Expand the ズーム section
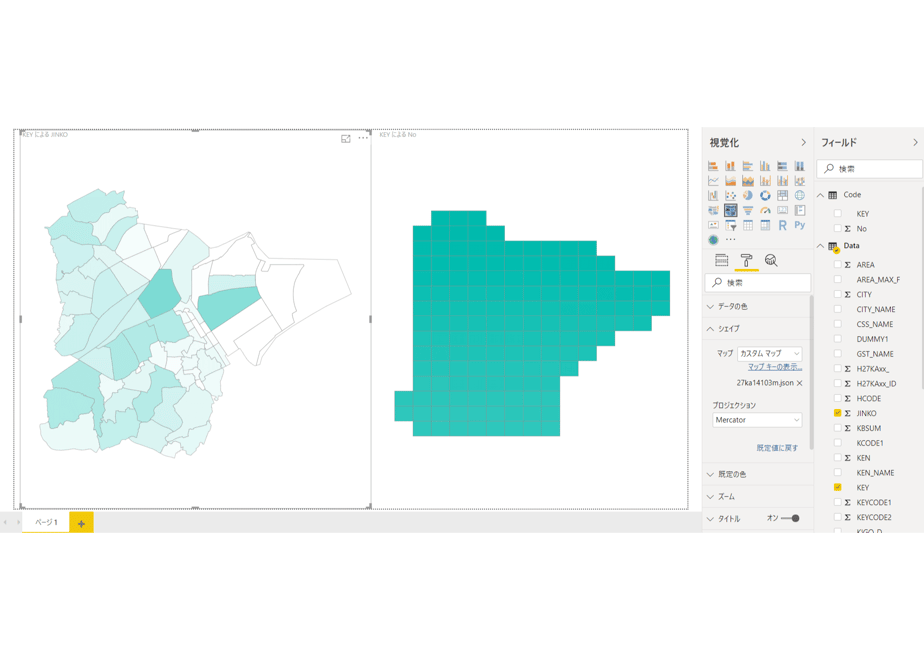 [x=757, y=497]
